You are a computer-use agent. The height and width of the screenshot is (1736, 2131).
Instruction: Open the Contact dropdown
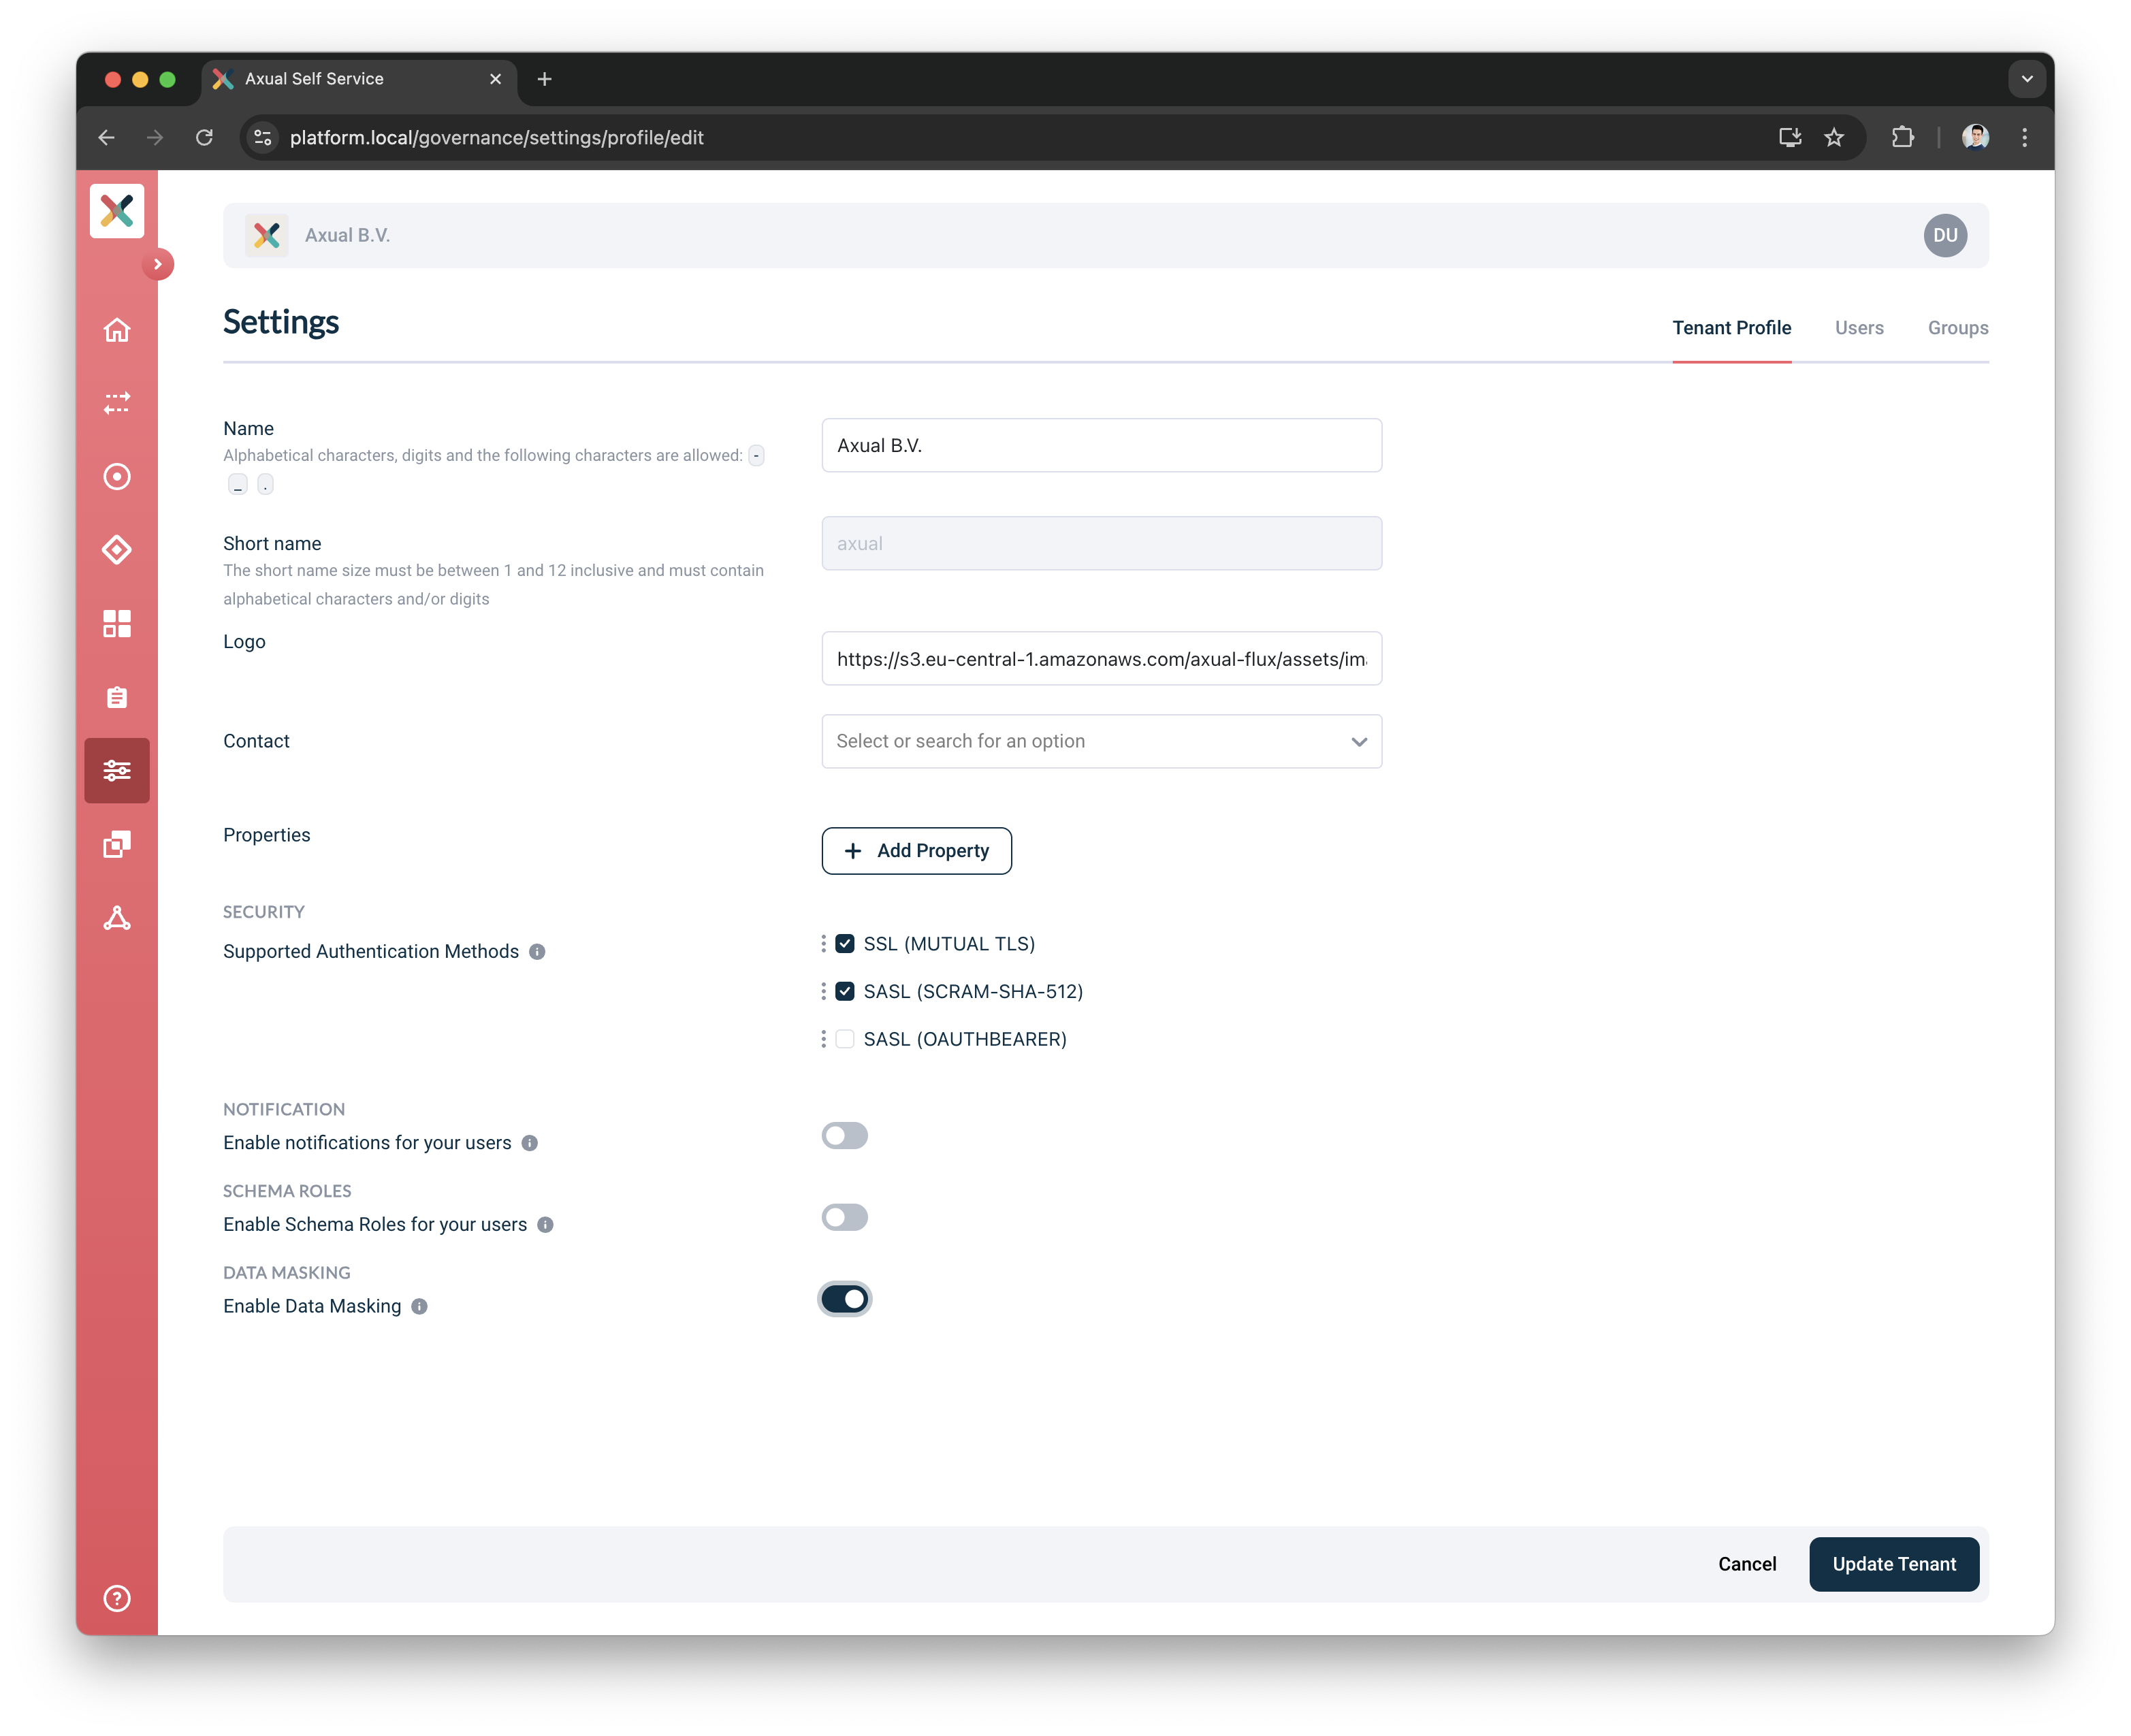point(1101,742)
